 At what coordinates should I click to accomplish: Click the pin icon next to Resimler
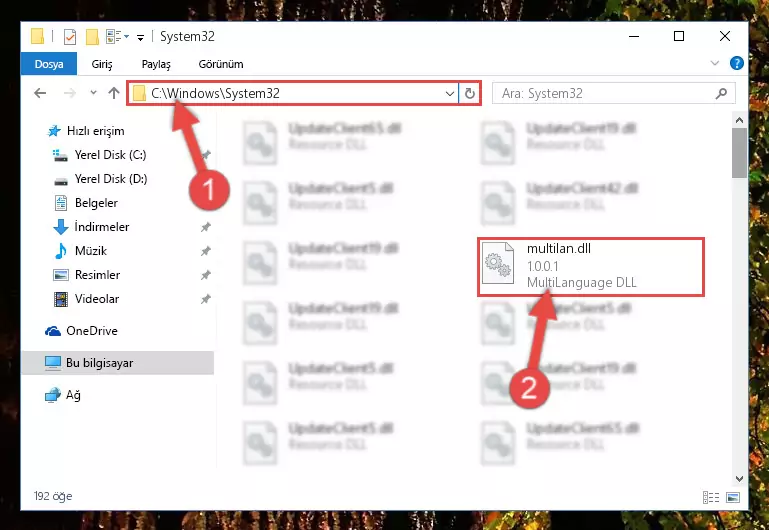pyautogui.click(x=205, y=275)
